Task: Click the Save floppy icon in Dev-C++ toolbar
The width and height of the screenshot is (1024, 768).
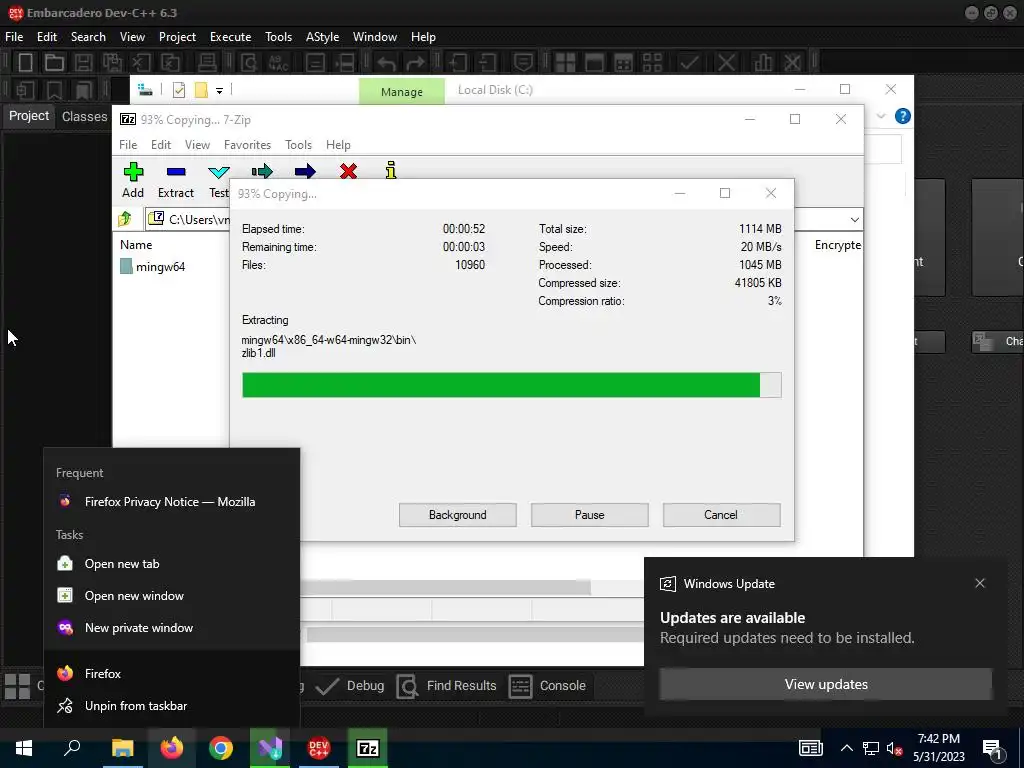Action: click(83, 63)
